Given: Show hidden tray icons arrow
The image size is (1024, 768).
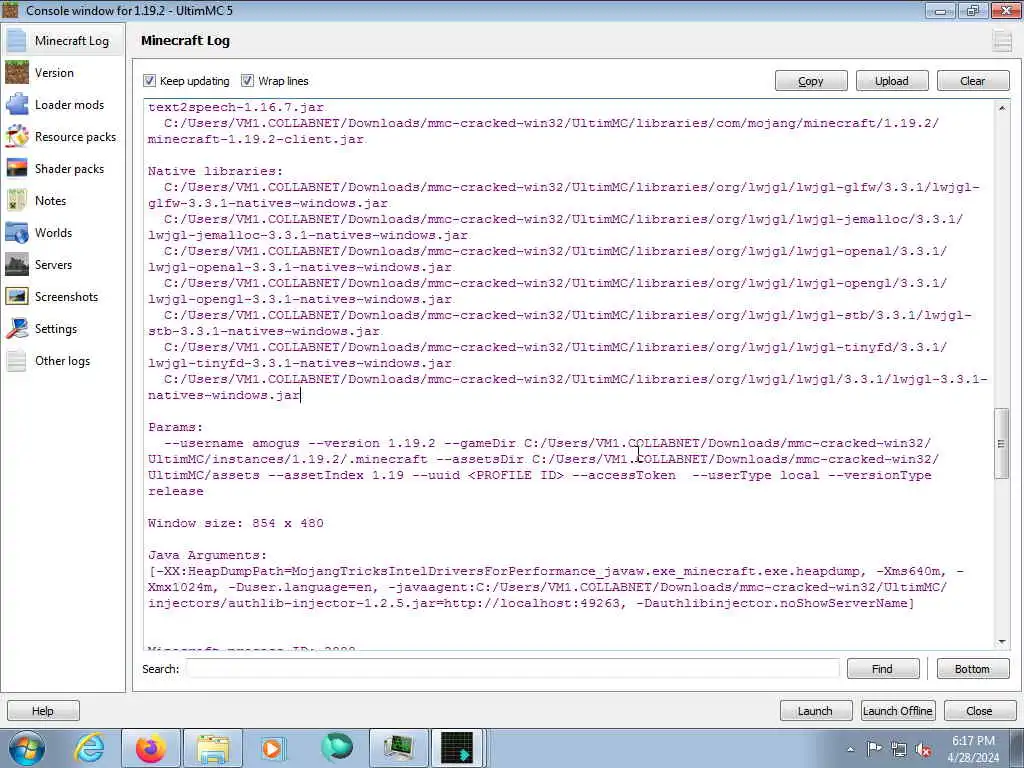Looking at the screenshot, I should [x=850, y=749].
